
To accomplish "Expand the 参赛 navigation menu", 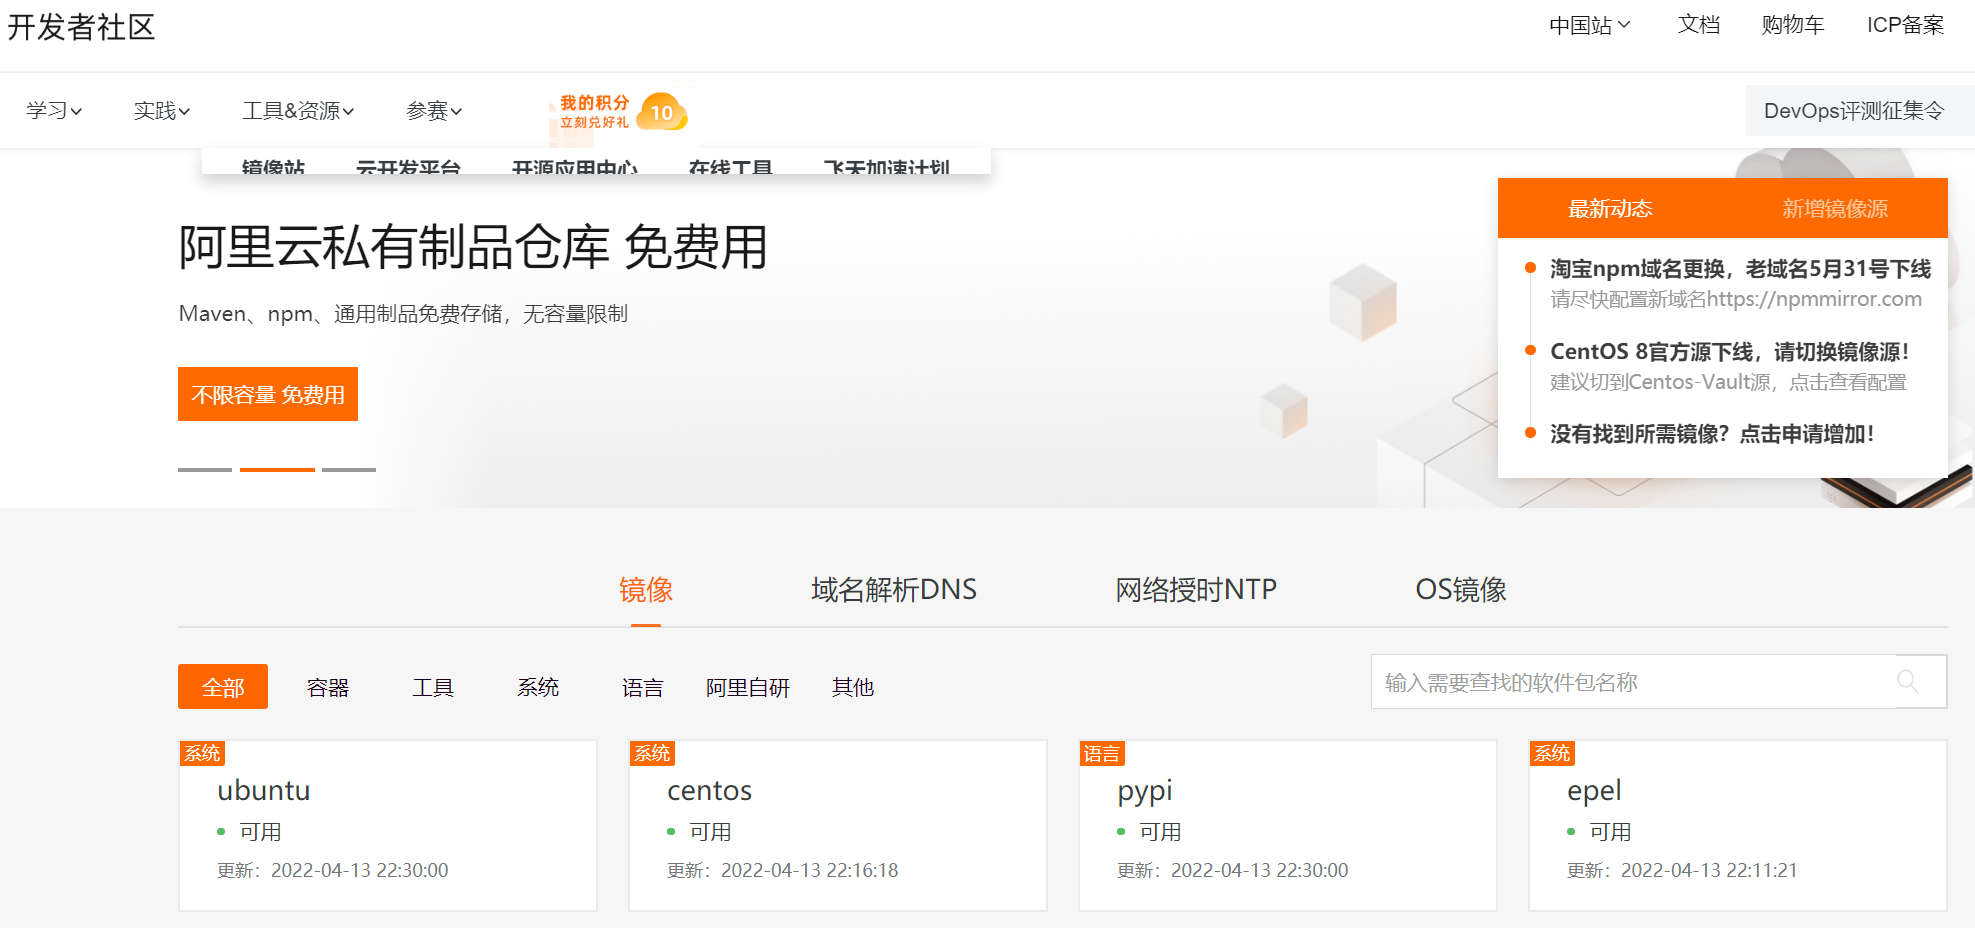I will (434, 111).
